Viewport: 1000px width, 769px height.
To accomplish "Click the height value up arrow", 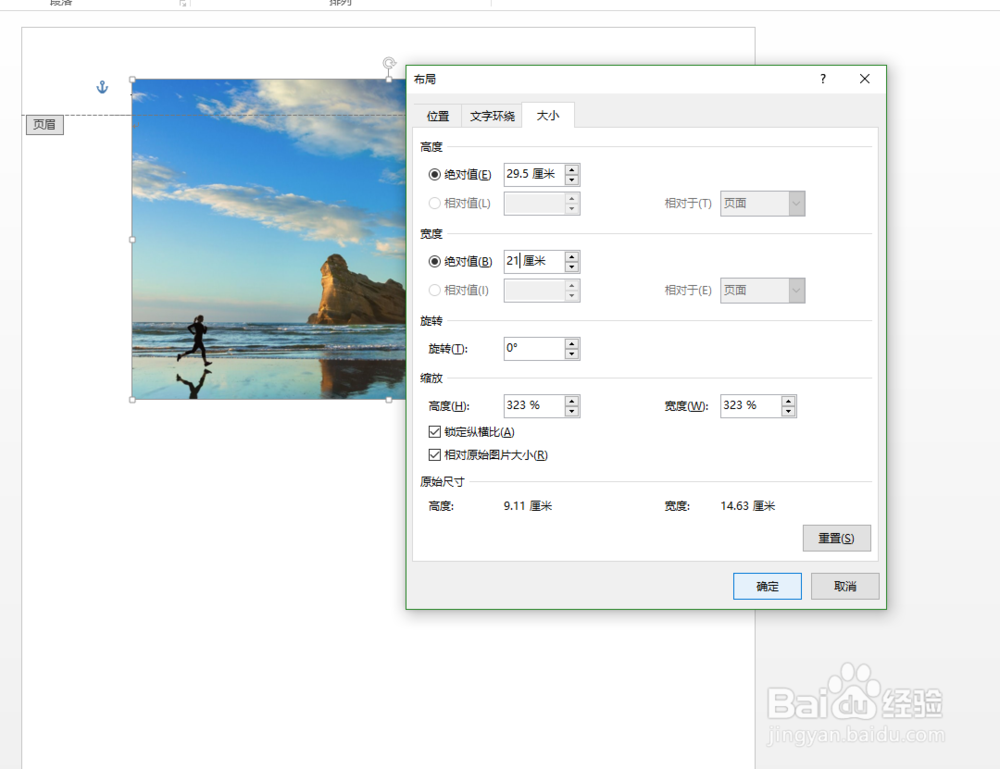I will (x=571, y=169).
